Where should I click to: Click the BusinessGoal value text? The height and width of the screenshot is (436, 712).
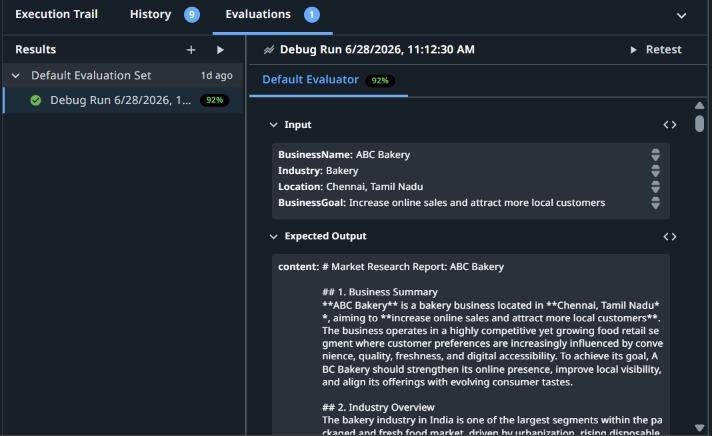click(477, 203)
